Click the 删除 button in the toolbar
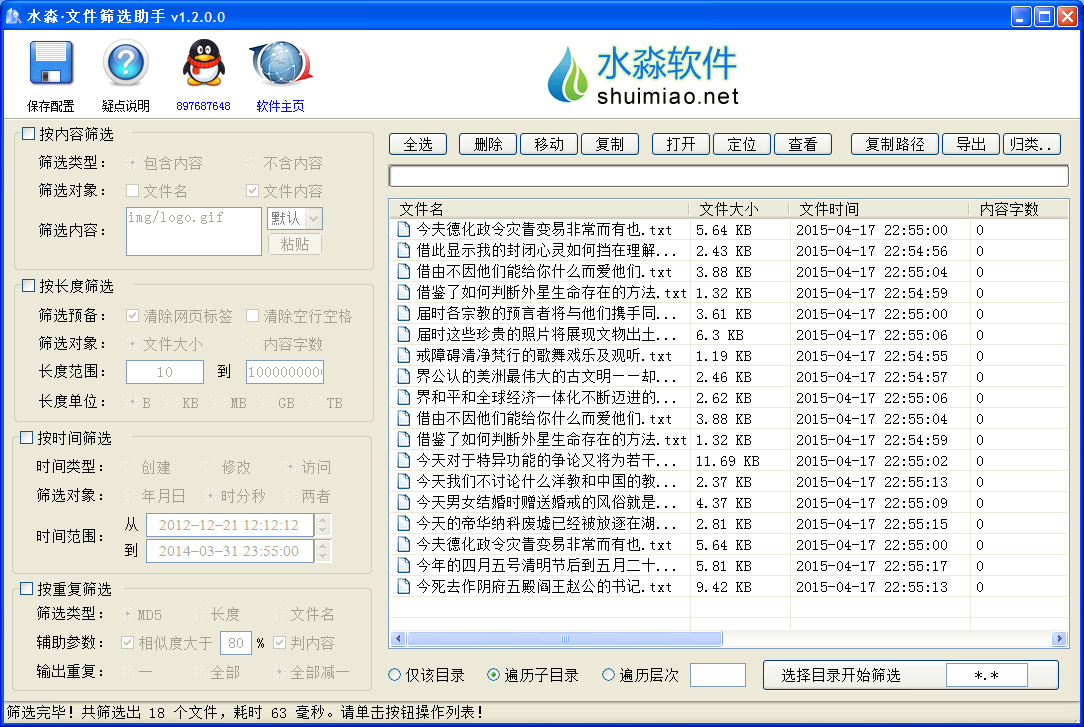1084x727 pixels. pyautogui.click(x=487, y=143)
